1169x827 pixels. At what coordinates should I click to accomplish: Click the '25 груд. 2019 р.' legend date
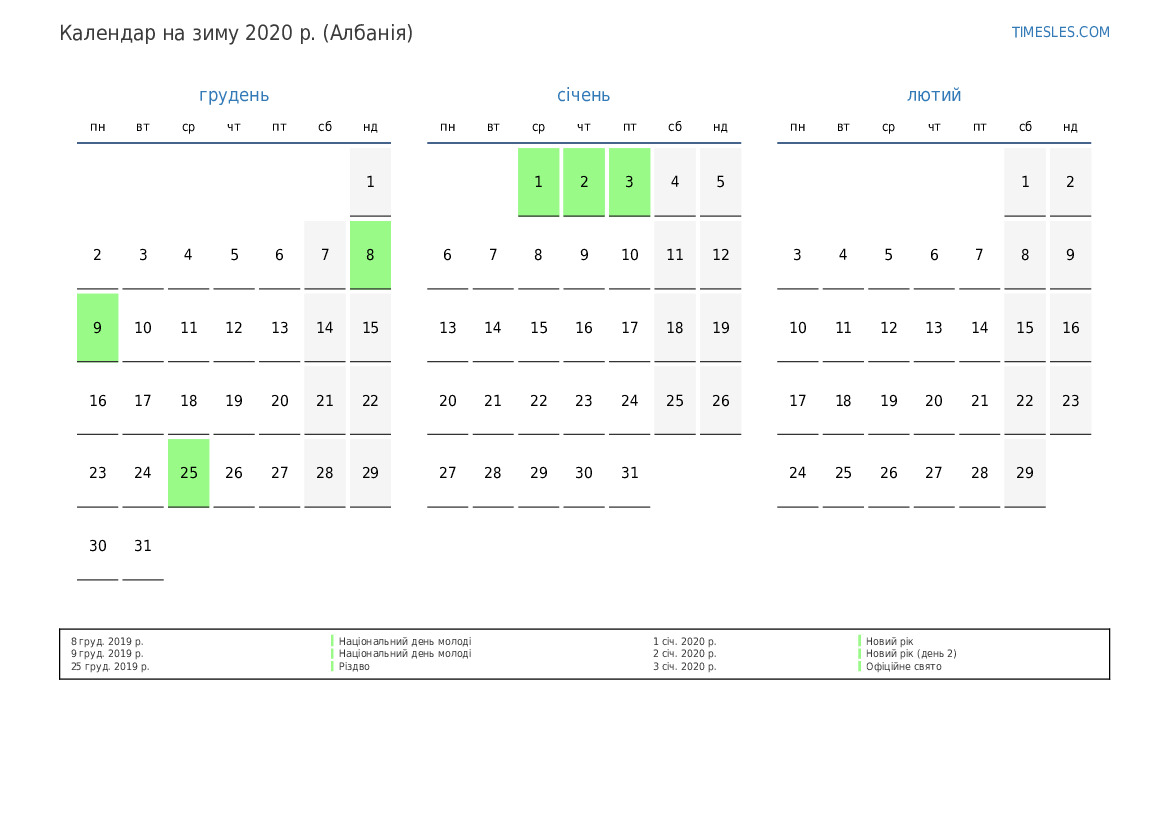tap(110, 667)
